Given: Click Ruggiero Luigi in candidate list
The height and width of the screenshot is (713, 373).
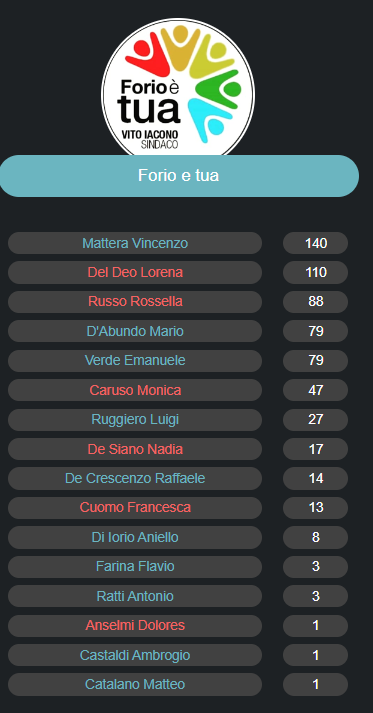Looking at the screenshot, I should point(135,420).
